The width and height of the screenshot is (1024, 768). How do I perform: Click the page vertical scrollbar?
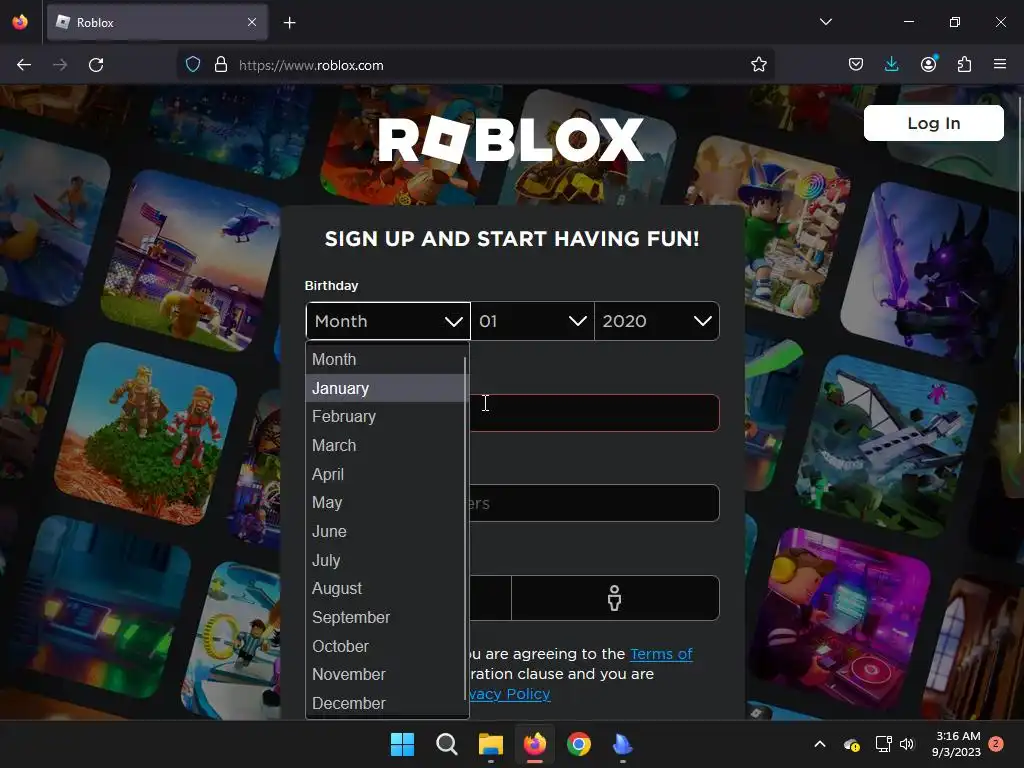pyautogui.click(x=1020, y=274)
